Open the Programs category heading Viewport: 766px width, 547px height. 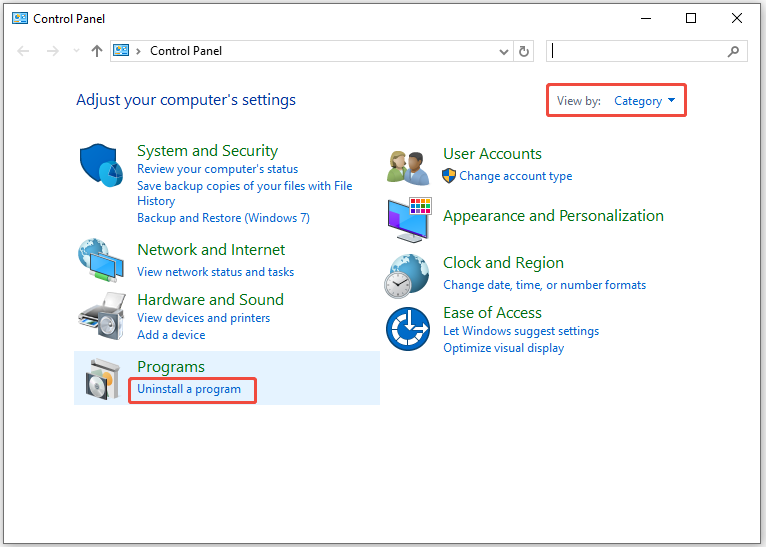click(x=171, y=367)
